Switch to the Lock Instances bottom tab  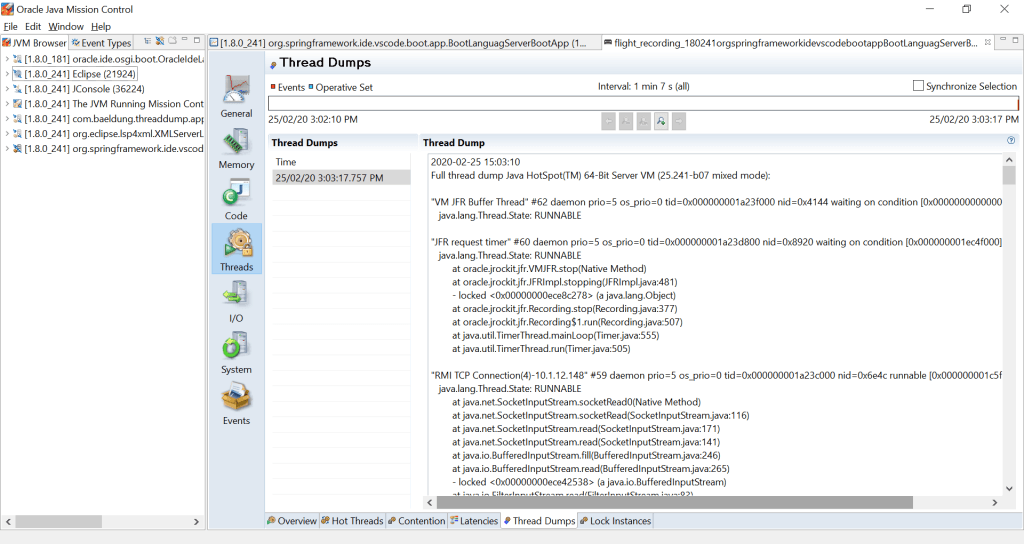tap(616, 520)
